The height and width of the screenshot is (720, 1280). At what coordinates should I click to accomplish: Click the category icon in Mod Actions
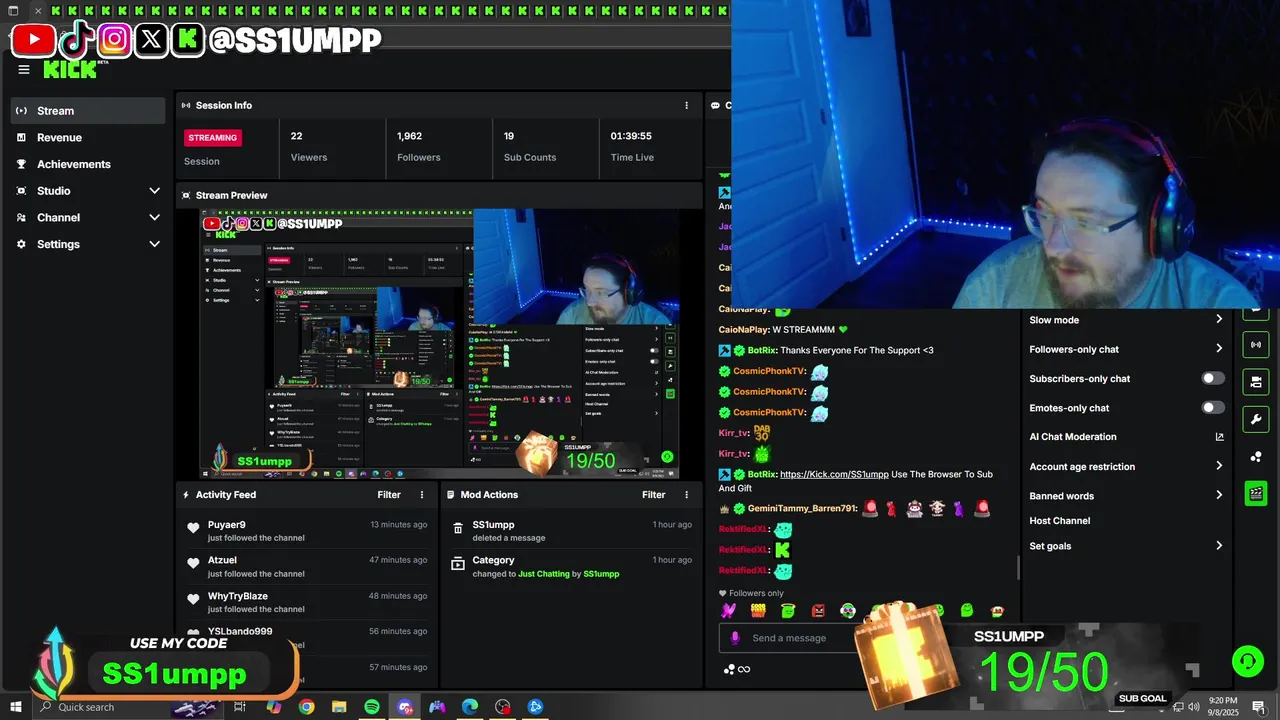[x=458, y=564]
